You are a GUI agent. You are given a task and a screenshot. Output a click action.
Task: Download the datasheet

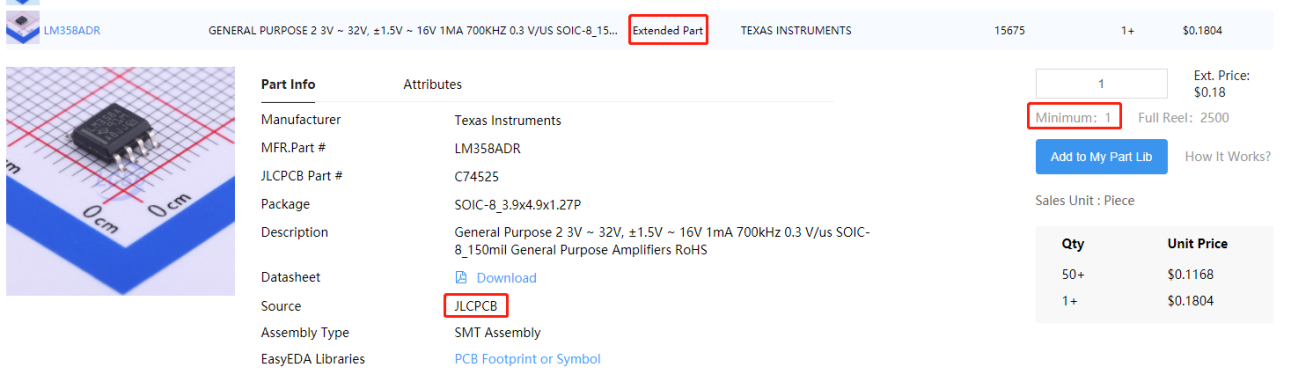pyautogui.click(x=506, y=278)
